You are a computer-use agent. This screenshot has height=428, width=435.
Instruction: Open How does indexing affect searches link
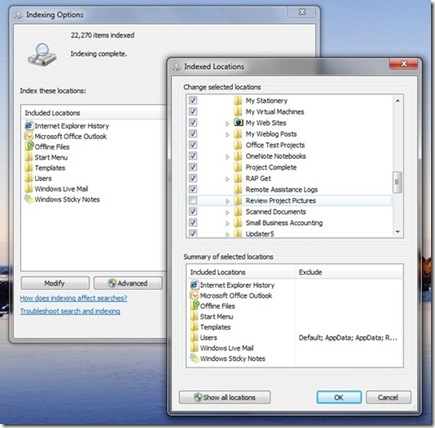coord(73,298)
